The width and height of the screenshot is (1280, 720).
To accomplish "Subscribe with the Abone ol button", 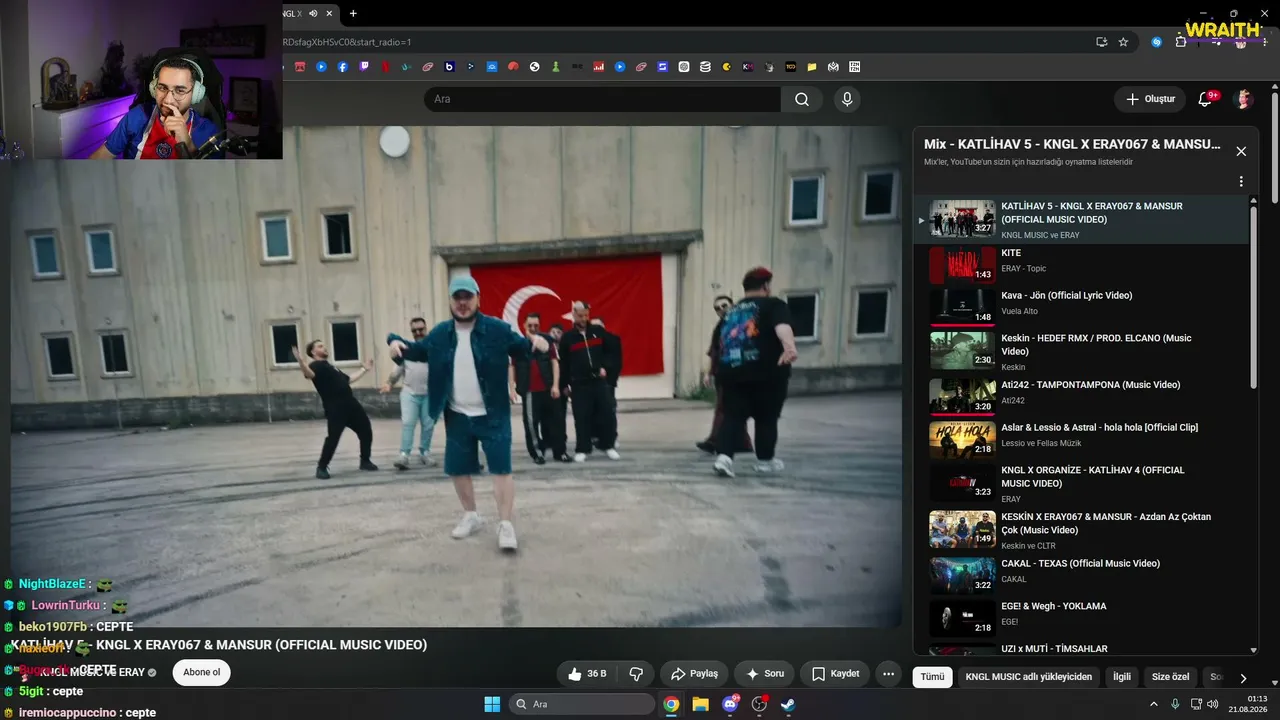I will [201, 672].
